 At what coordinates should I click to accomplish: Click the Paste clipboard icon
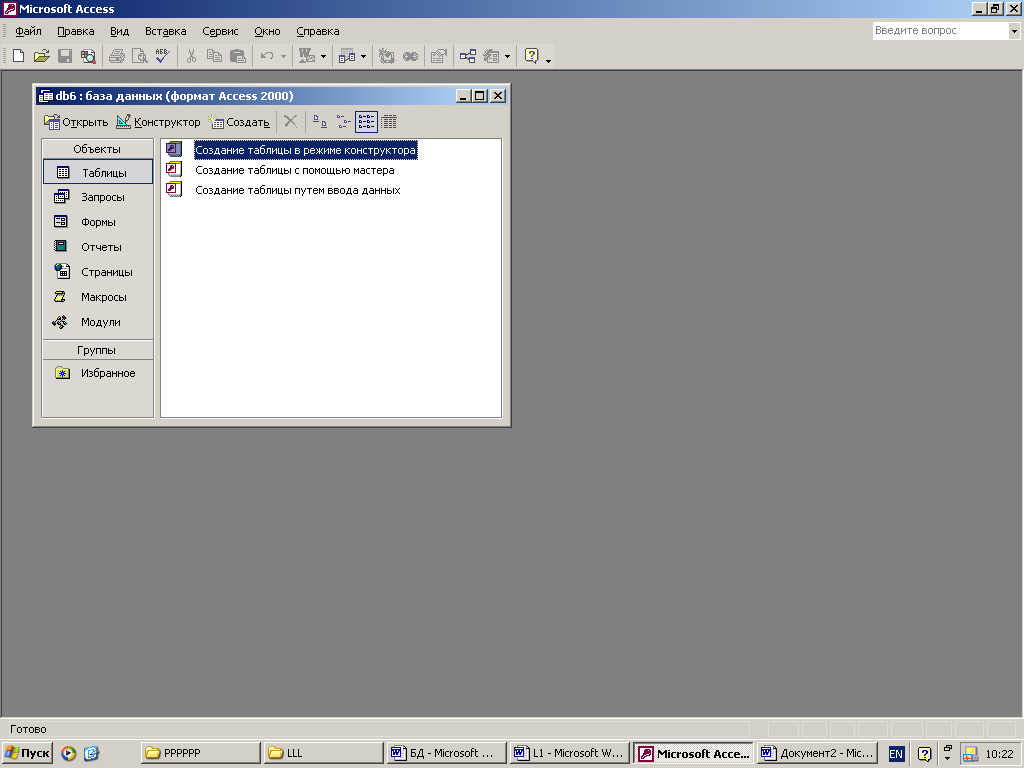(238, 56)
